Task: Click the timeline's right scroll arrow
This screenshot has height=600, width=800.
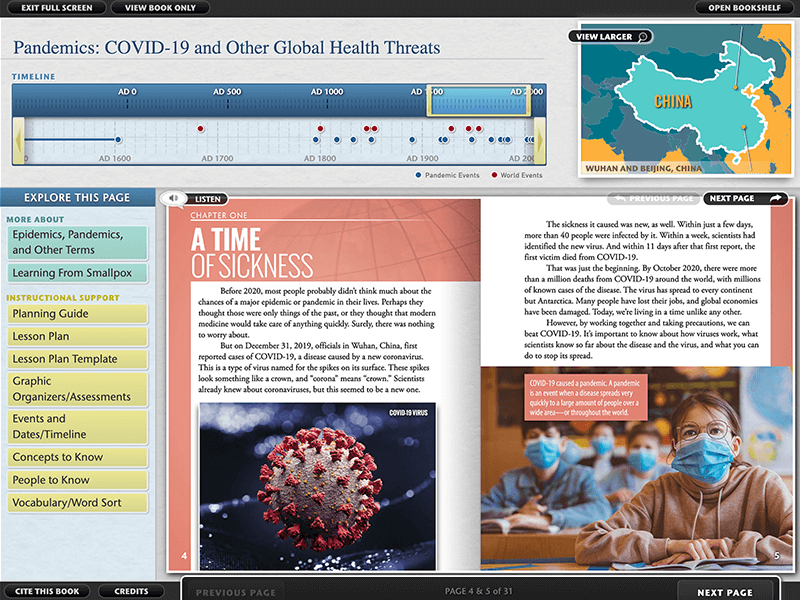Action: [540, 141]
